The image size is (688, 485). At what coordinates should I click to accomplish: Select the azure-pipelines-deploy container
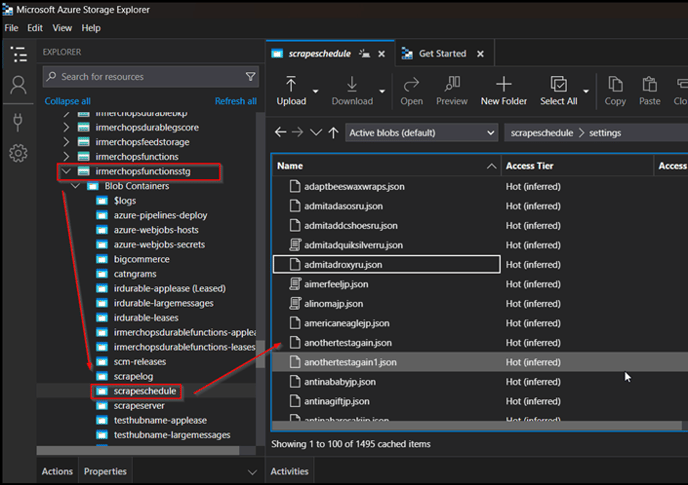coord(161,215)
